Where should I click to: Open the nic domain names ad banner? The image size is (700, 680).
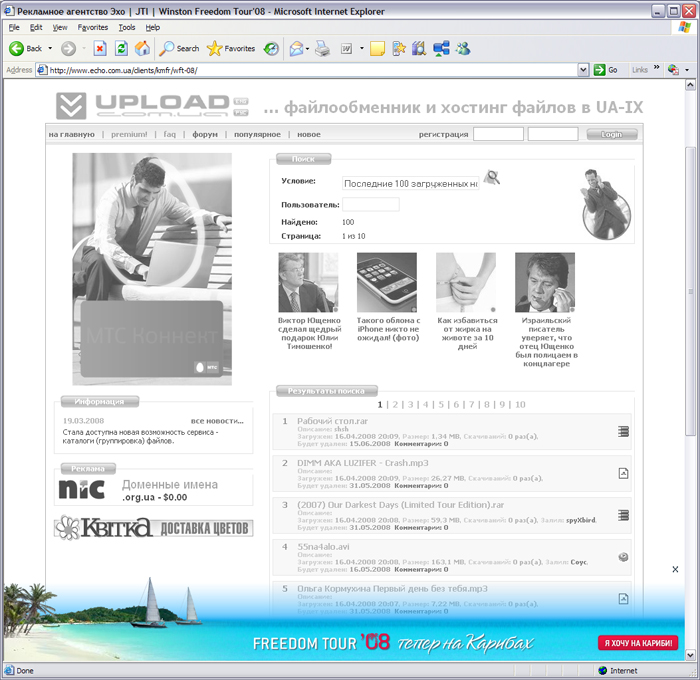[154, 490]
